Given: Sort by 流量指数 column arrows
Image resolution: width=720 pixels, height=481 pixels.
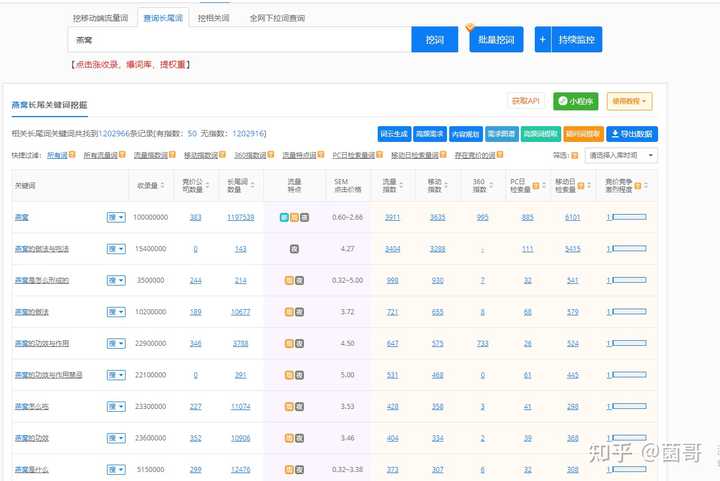Looking at the screenshot, I should coord(401,185).
